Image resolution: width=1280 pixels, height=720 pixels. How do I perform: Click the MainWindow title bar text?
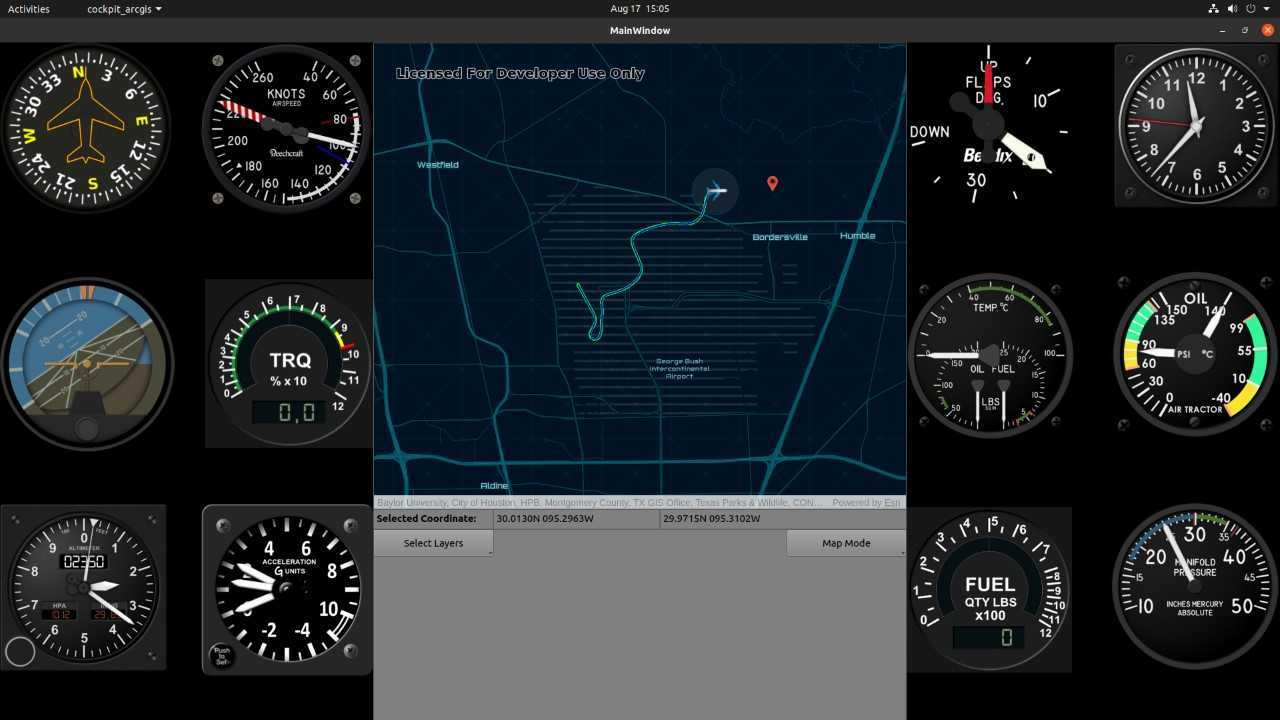click(640, 30)
